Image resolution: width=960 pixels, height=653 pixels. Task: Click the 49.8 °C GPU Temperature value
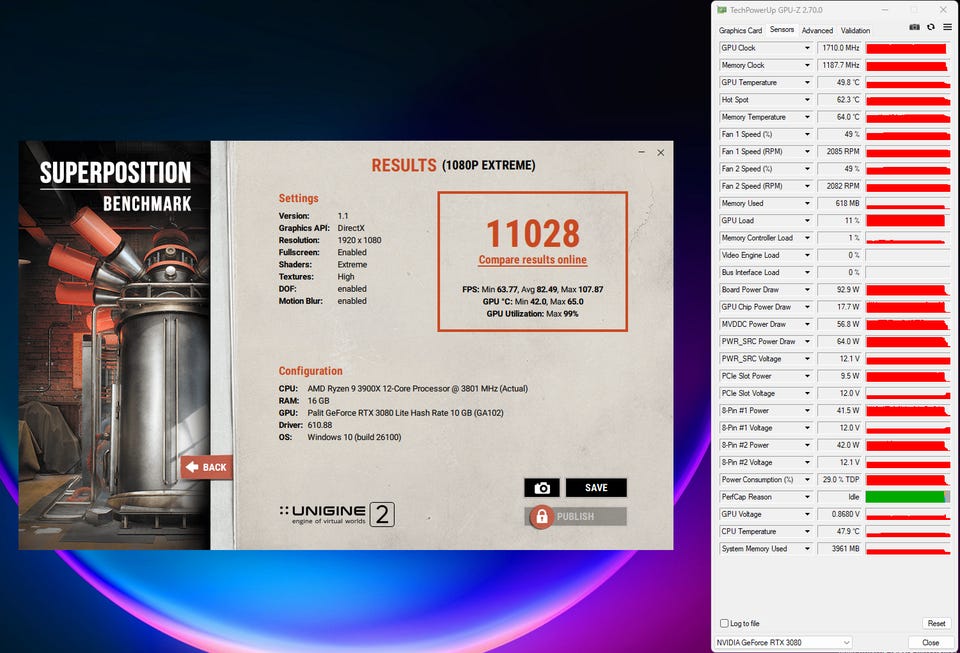coord(839,82)
